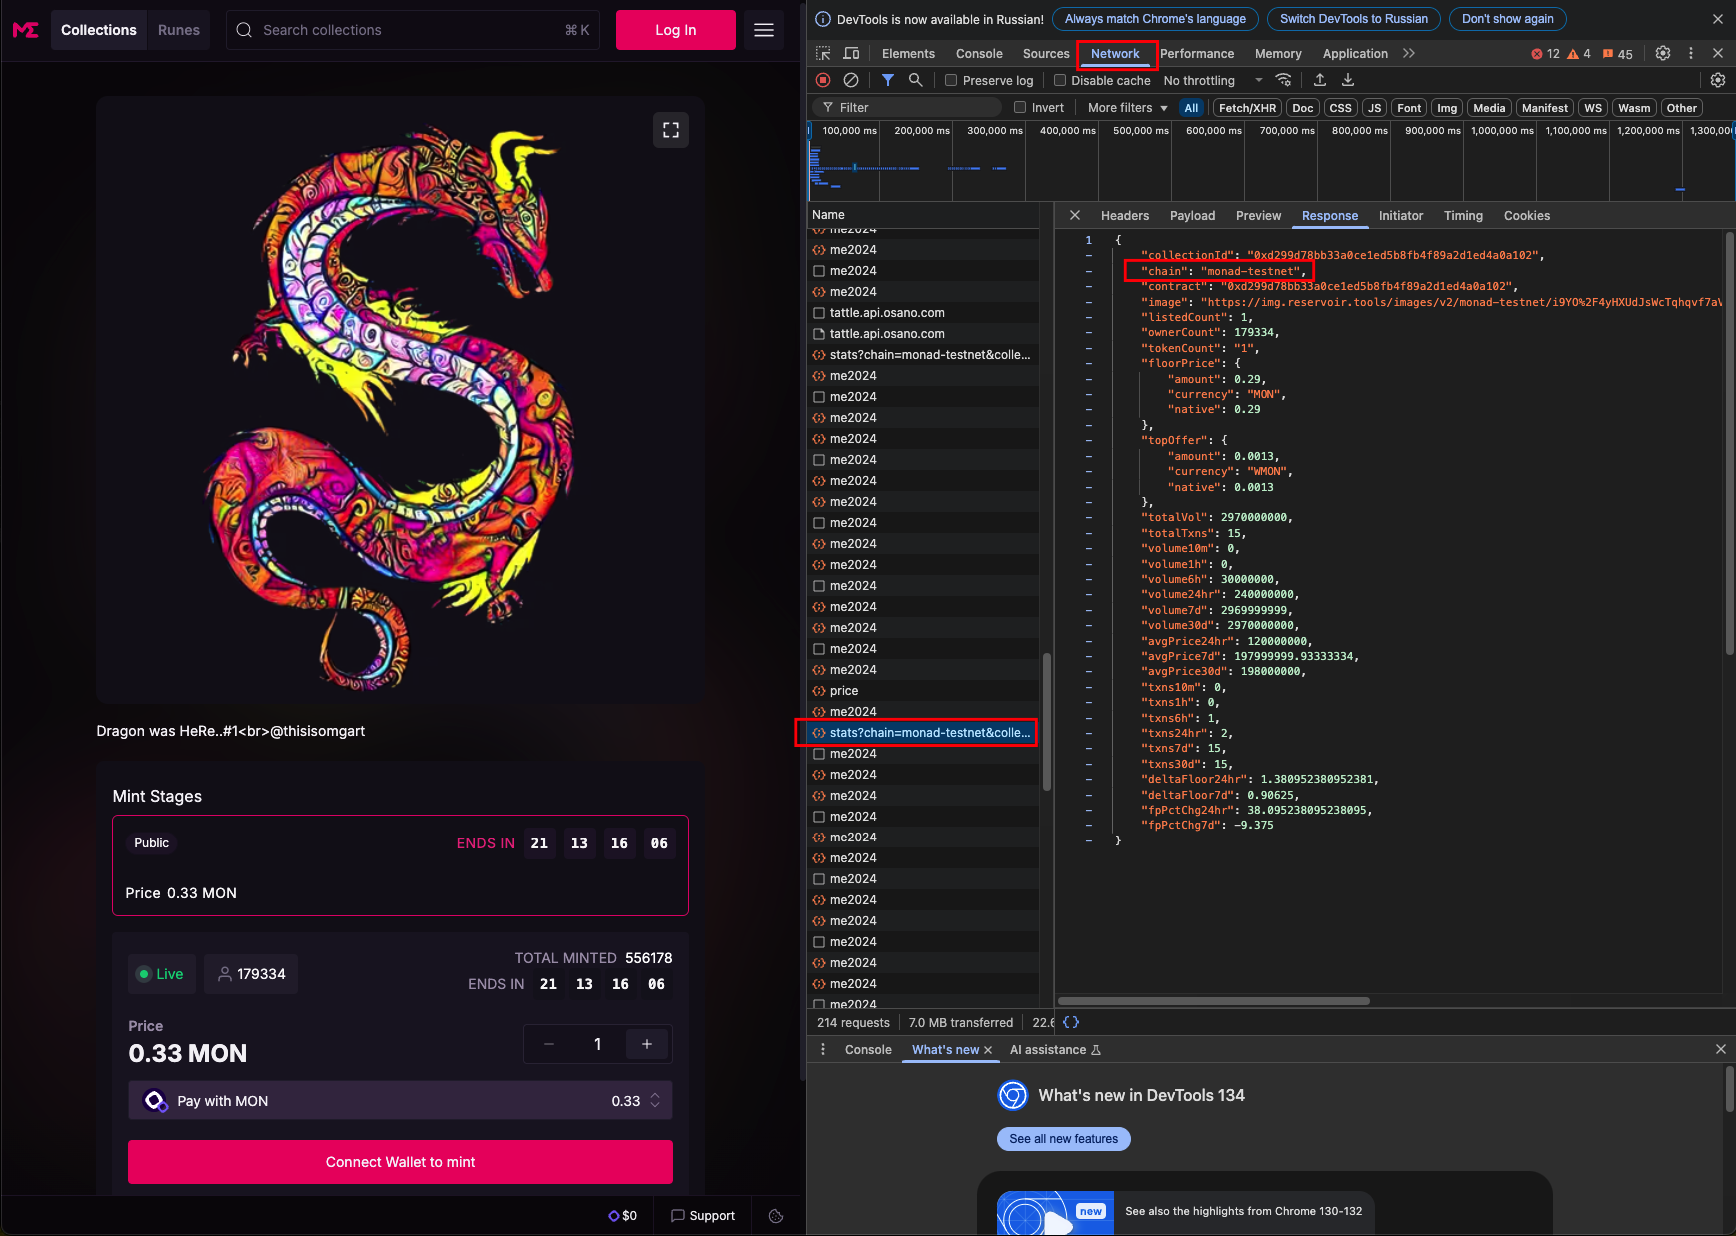Open network search magnifier icon

[x=915, y=80]
